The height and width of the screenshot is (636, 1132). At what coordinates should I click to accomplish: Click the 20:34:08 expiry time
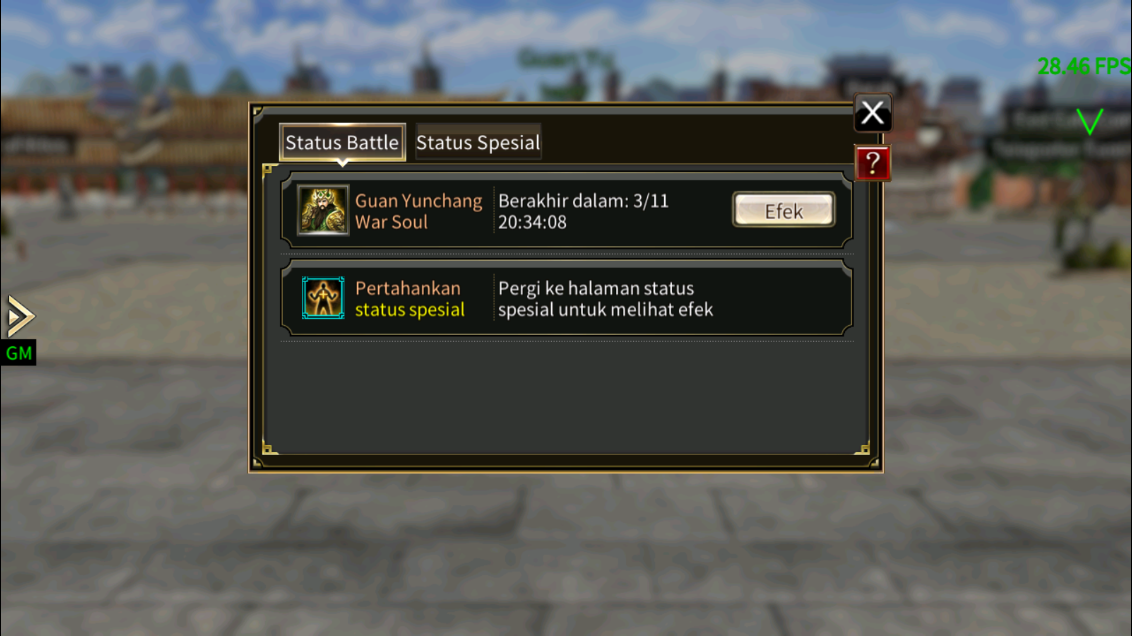point(532,222)
